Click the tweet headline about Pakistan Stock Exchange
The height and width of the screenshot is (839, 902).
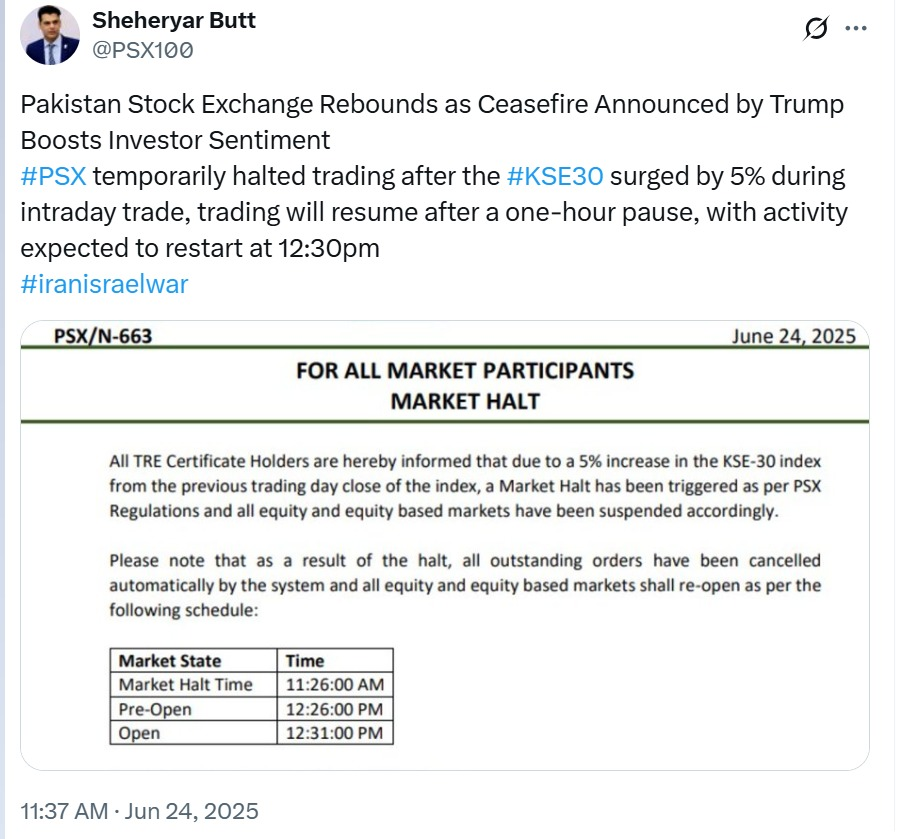pyautogui.click(x=432, y=122)
